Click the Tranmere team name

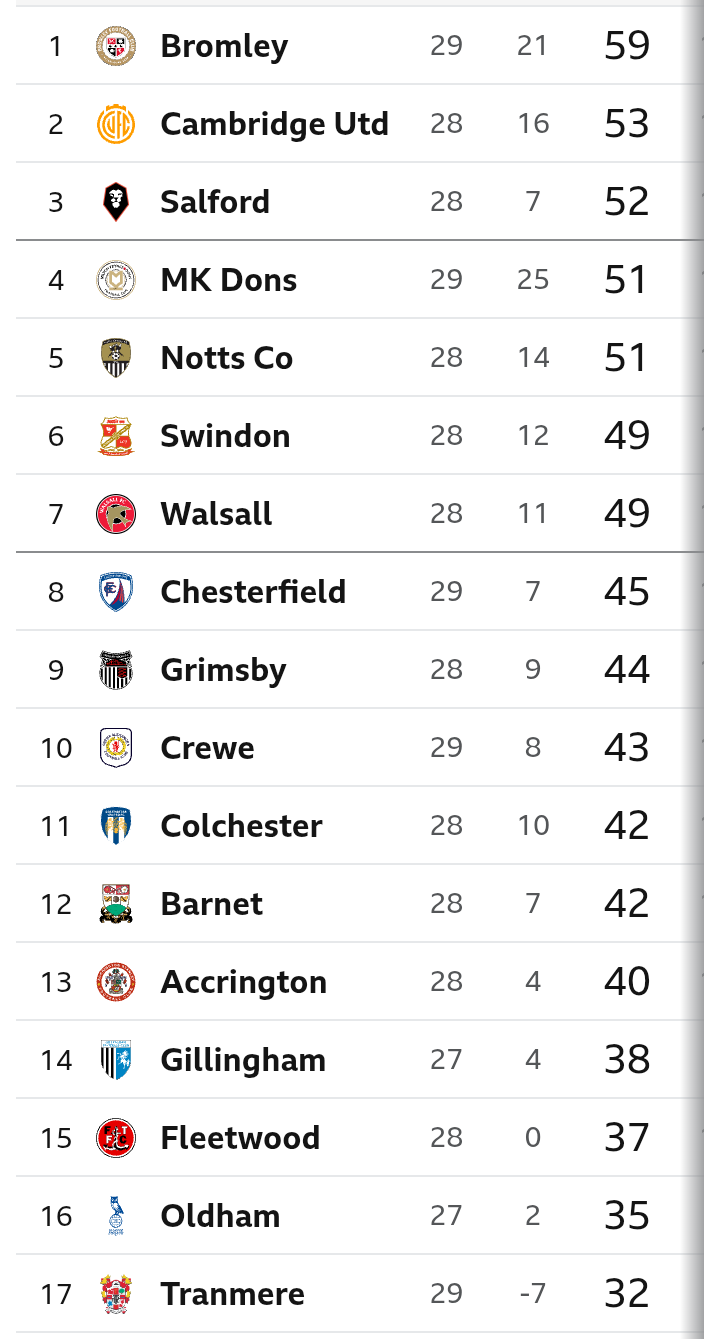pyautogui.click(x=232, y=1294)
